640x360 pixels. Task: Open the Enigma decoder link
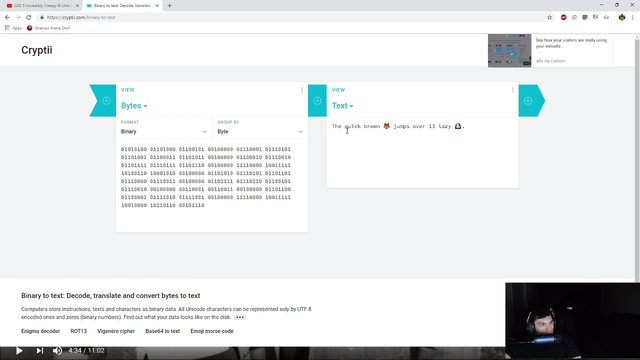click(x=40, y=331)
